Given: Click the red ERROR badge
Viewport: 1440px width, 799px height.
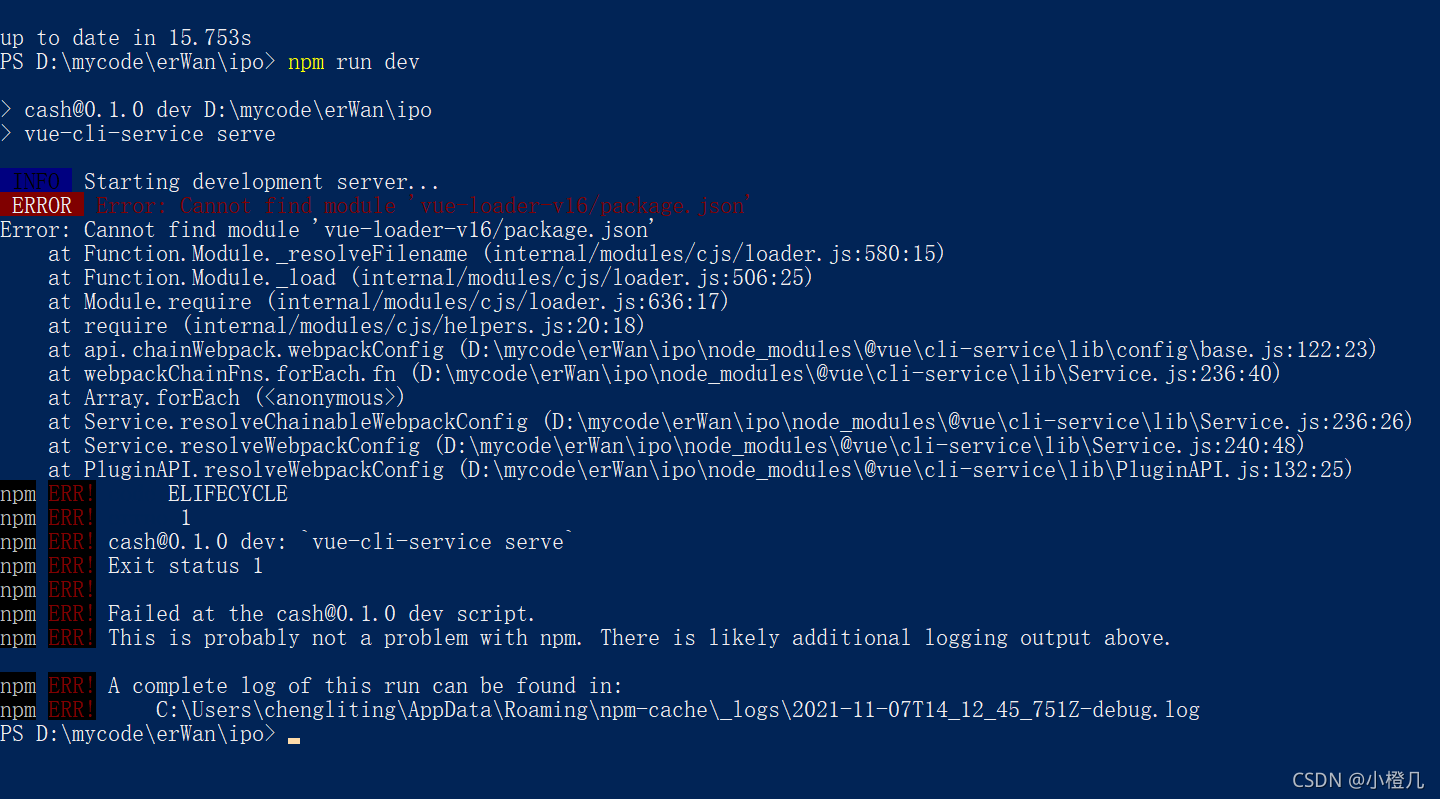Looking at the screenshot, I should tap(42, 205).
